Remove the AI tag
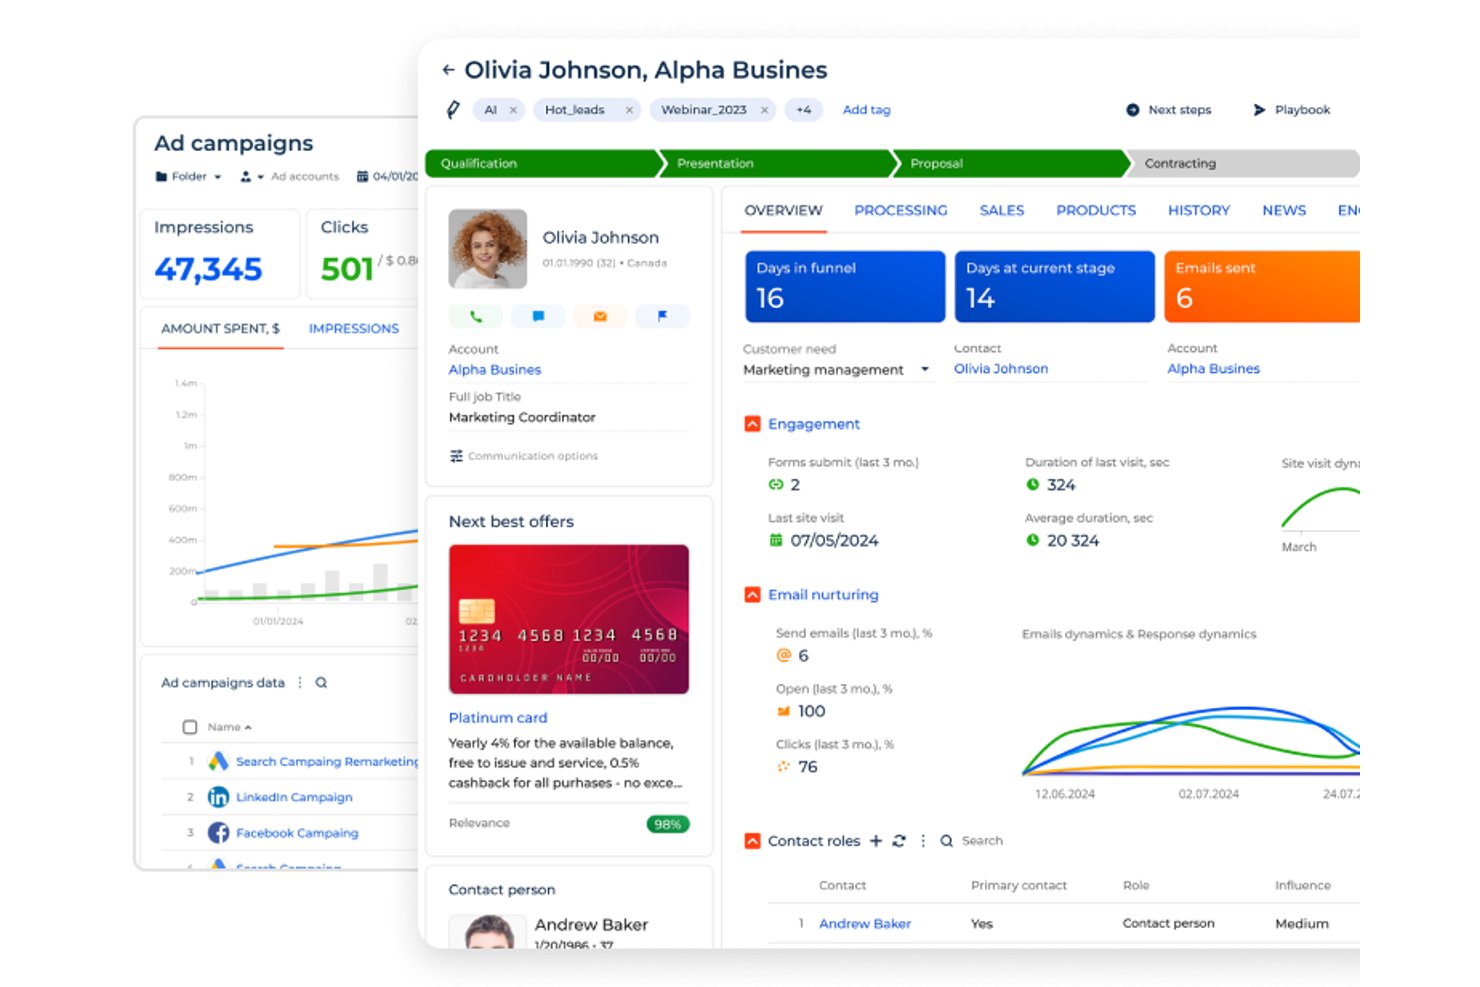This screenshot has width=1480, height=987. click(x=513, y=110)
